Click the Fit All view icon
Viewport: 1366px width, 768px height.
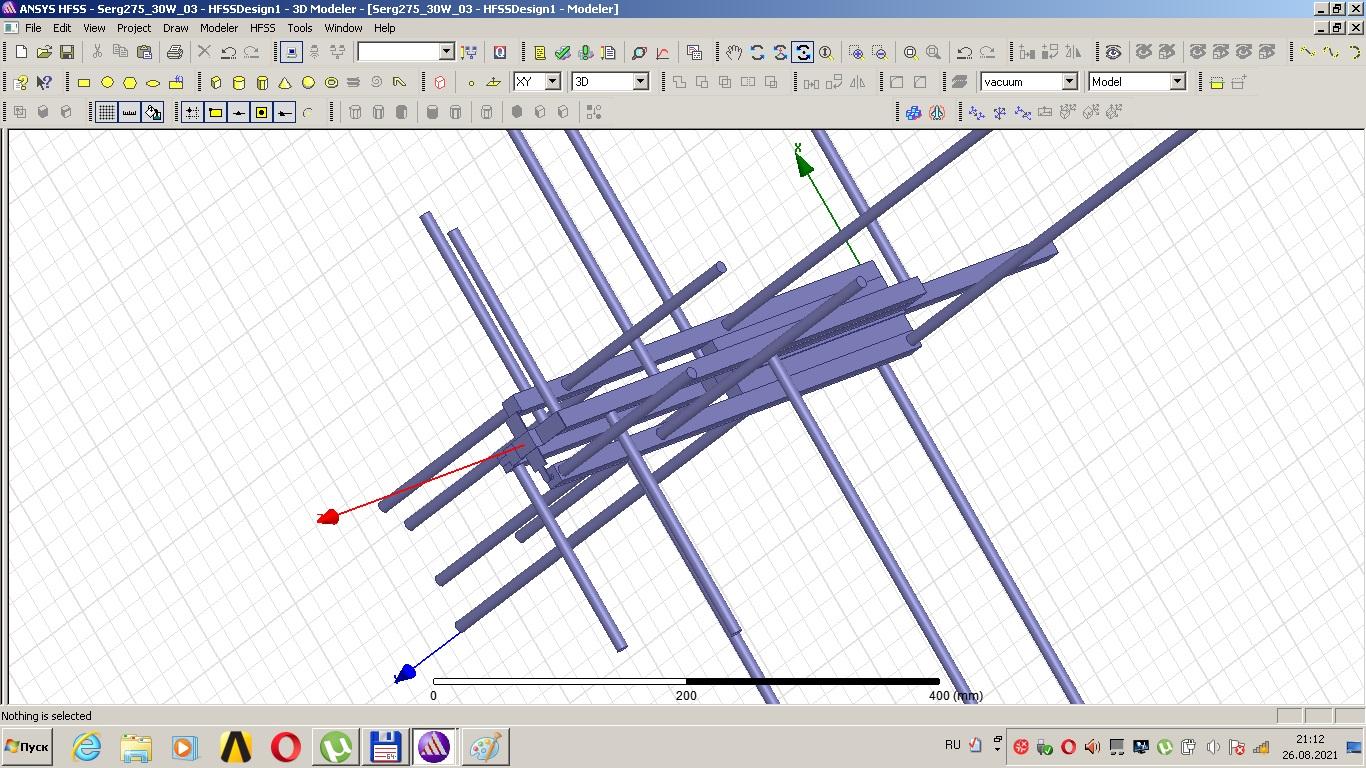point(910,53)
